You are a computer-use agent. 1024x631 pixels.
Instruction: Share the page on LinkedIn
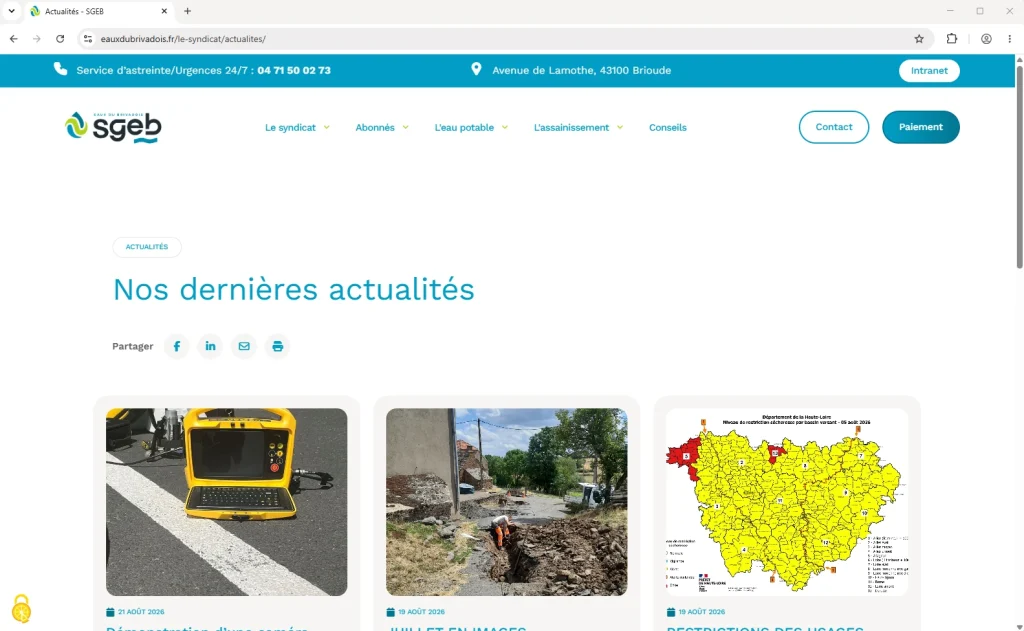coord(210,346)
